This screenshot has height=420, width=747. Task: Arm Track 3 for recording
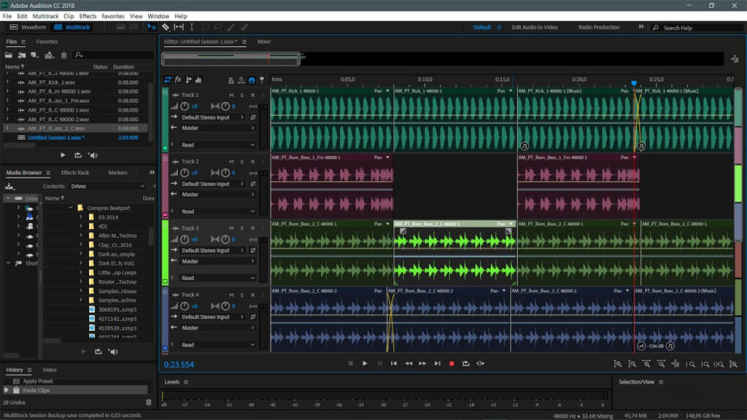coord(252,228)
